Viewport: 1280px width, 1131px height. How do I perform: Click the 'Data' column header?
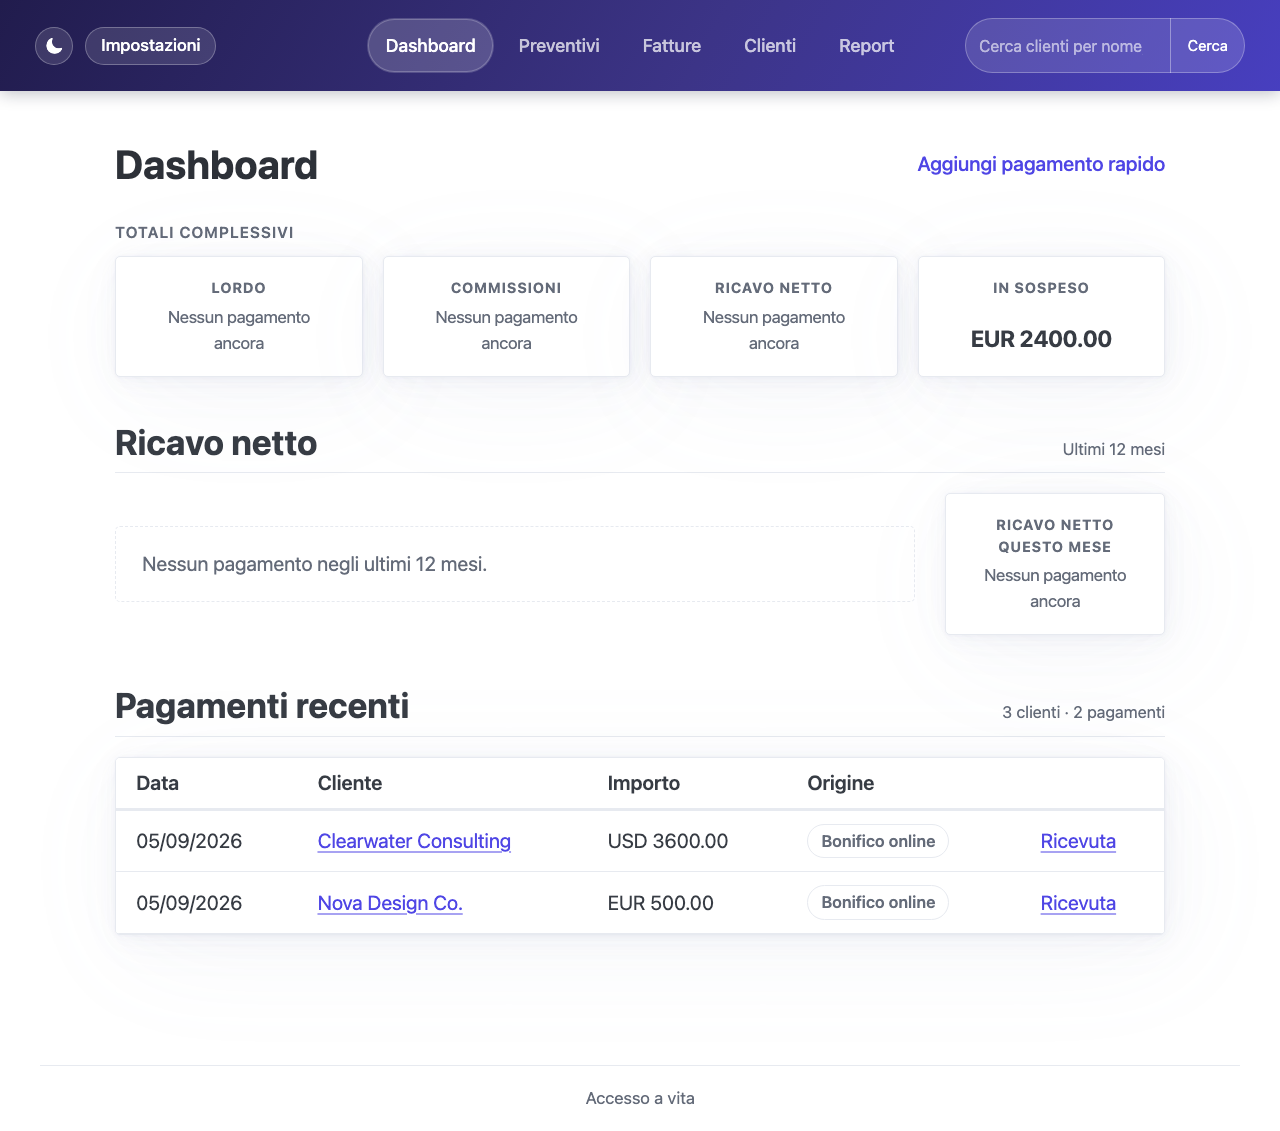(x=158, y=783)
